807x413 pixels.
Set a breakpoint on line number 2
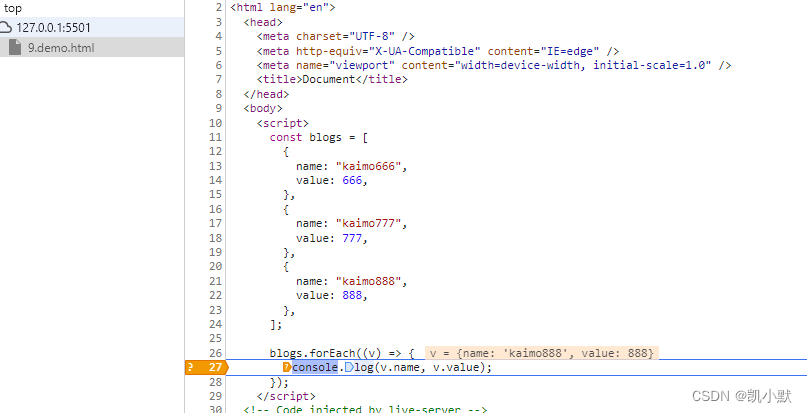(x=219, y=8)
